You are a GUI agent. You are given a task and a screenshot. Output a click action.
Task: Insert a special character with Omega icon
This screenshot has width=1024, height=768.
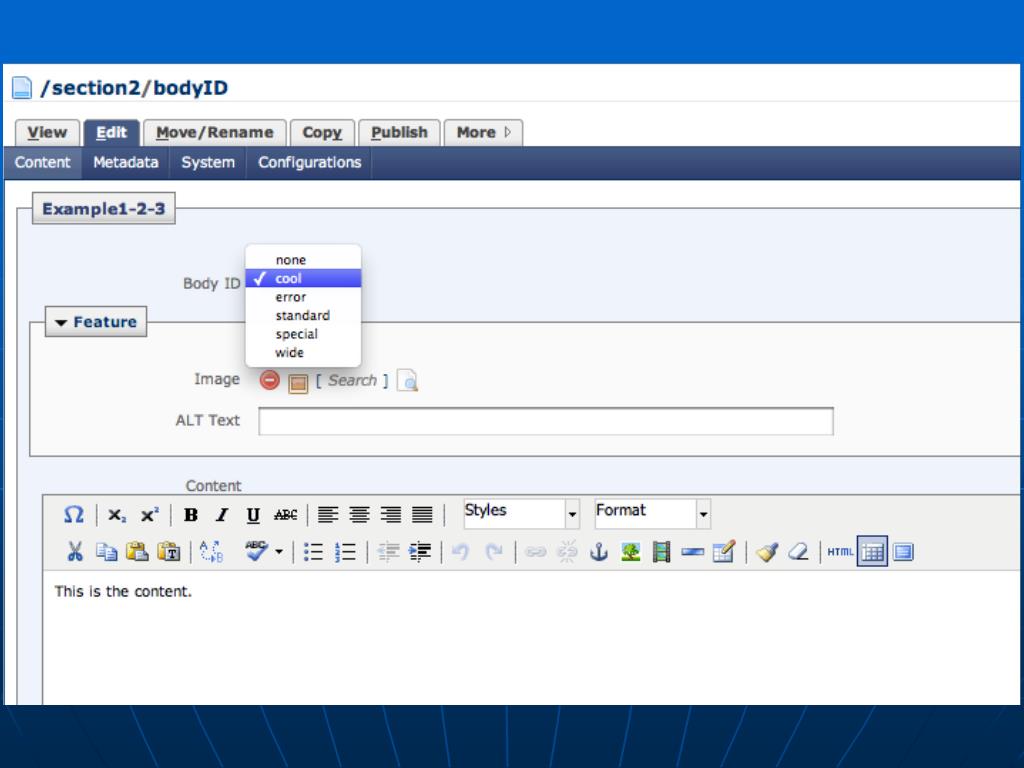tap(73, 515)
